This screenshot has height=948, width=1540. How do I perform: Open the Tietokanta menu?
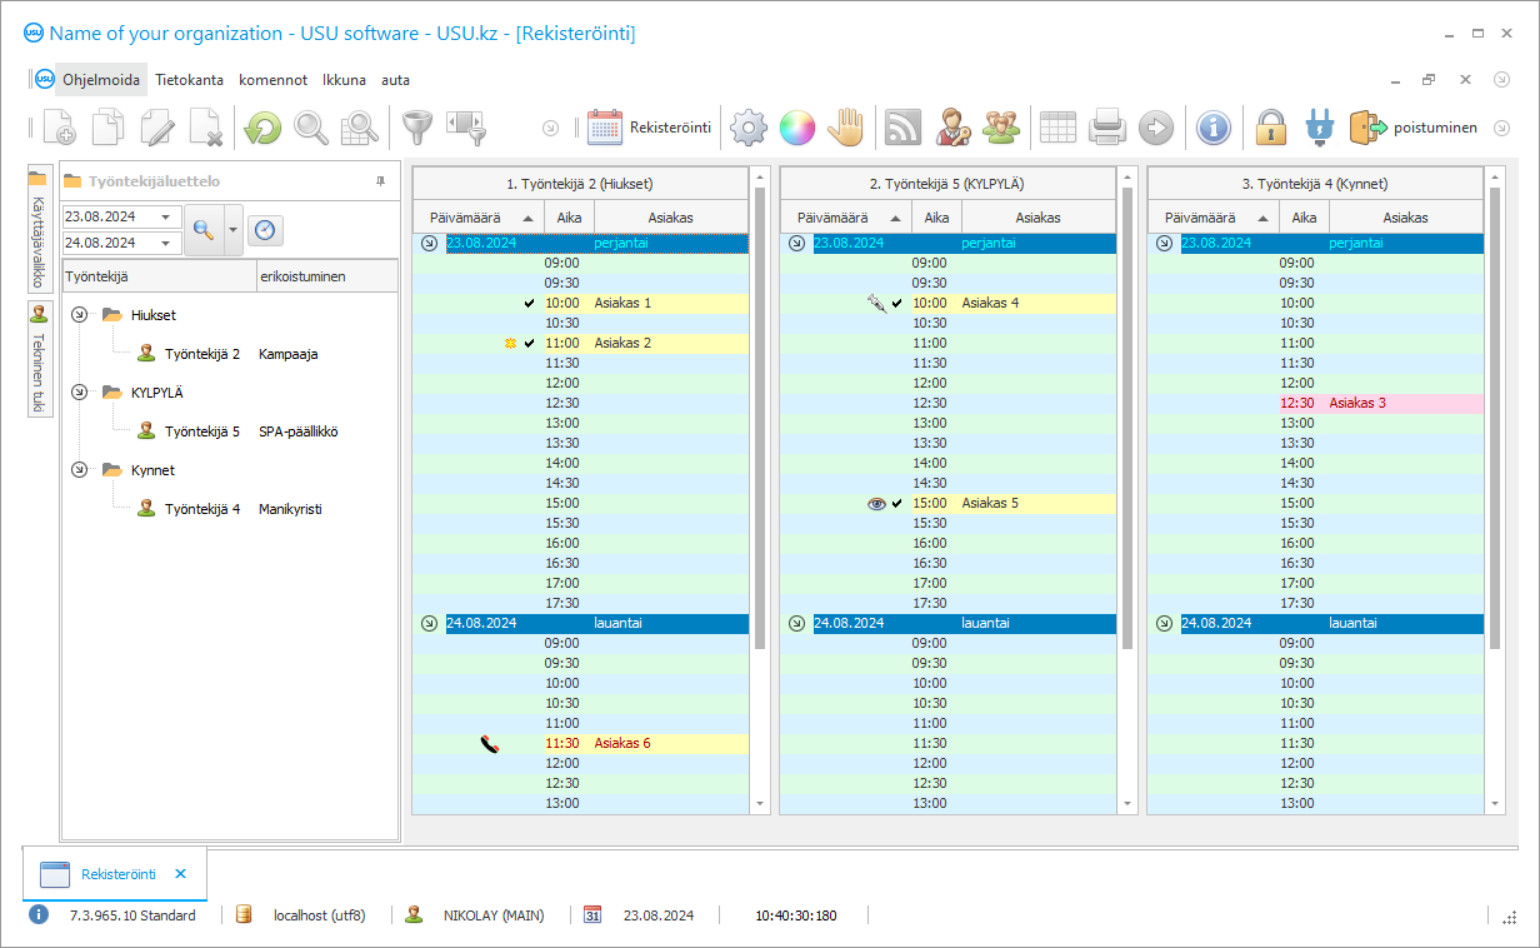click(x=189, y=80)
